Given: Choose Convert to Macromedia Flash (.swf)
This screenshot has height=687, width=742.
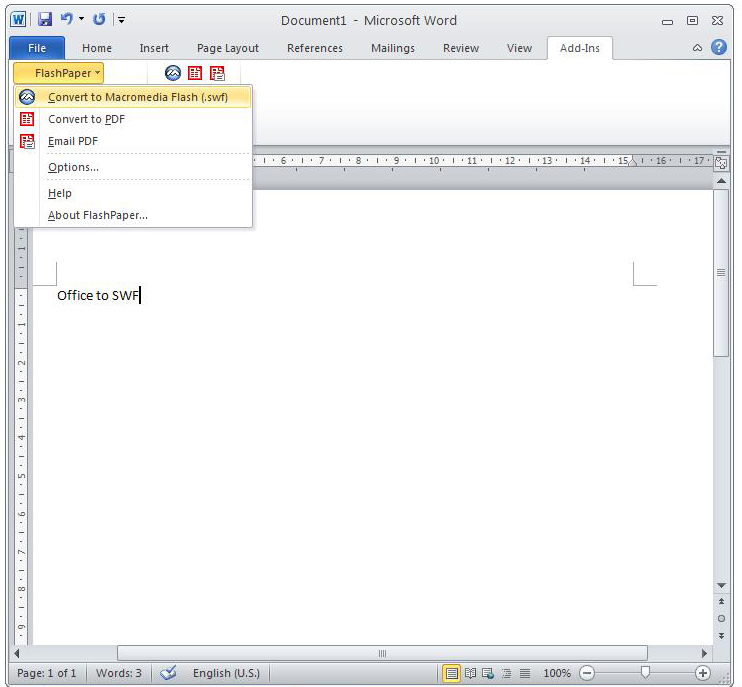Looking at the screenshot, I should (133, 97).
